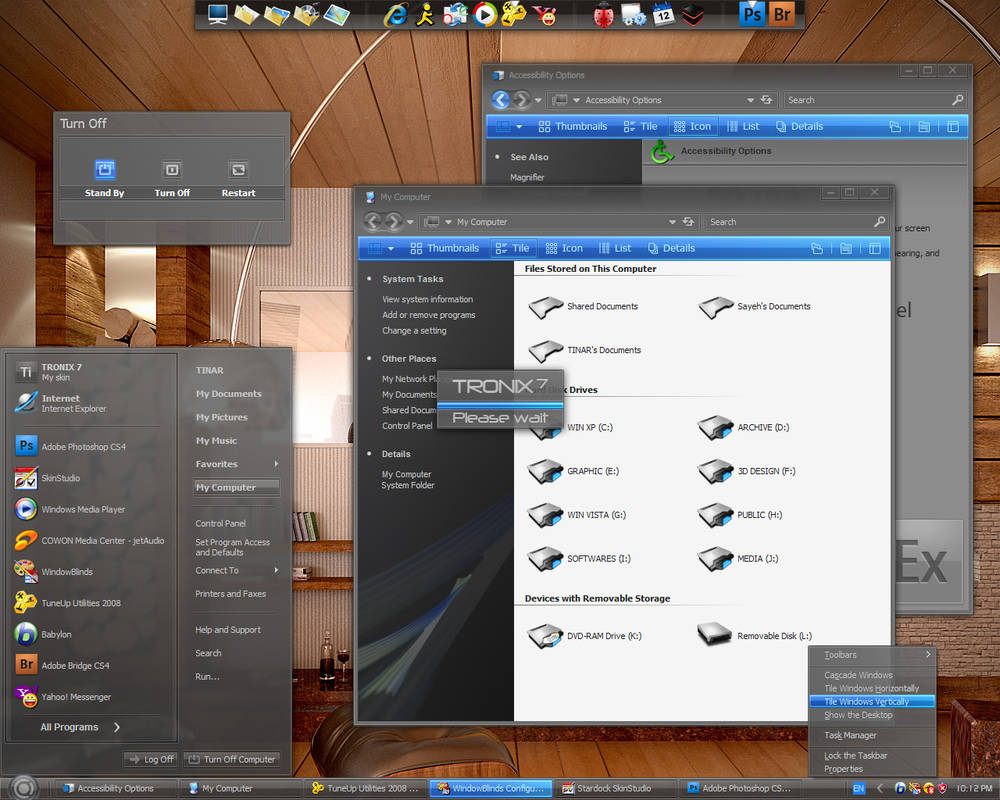Click the monitor icon in the top dock
The image size is (1000, 800).
pyautogui.click(x=217, y=14)
